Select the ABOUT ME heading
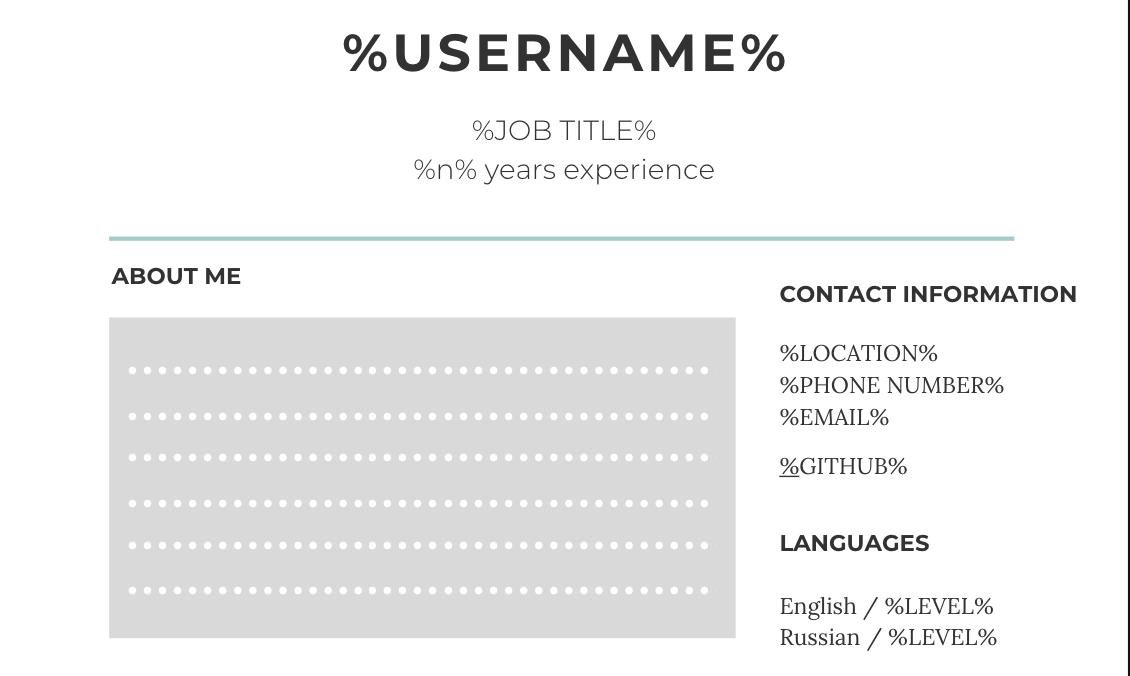1130x676 pixels. [176, 277]
